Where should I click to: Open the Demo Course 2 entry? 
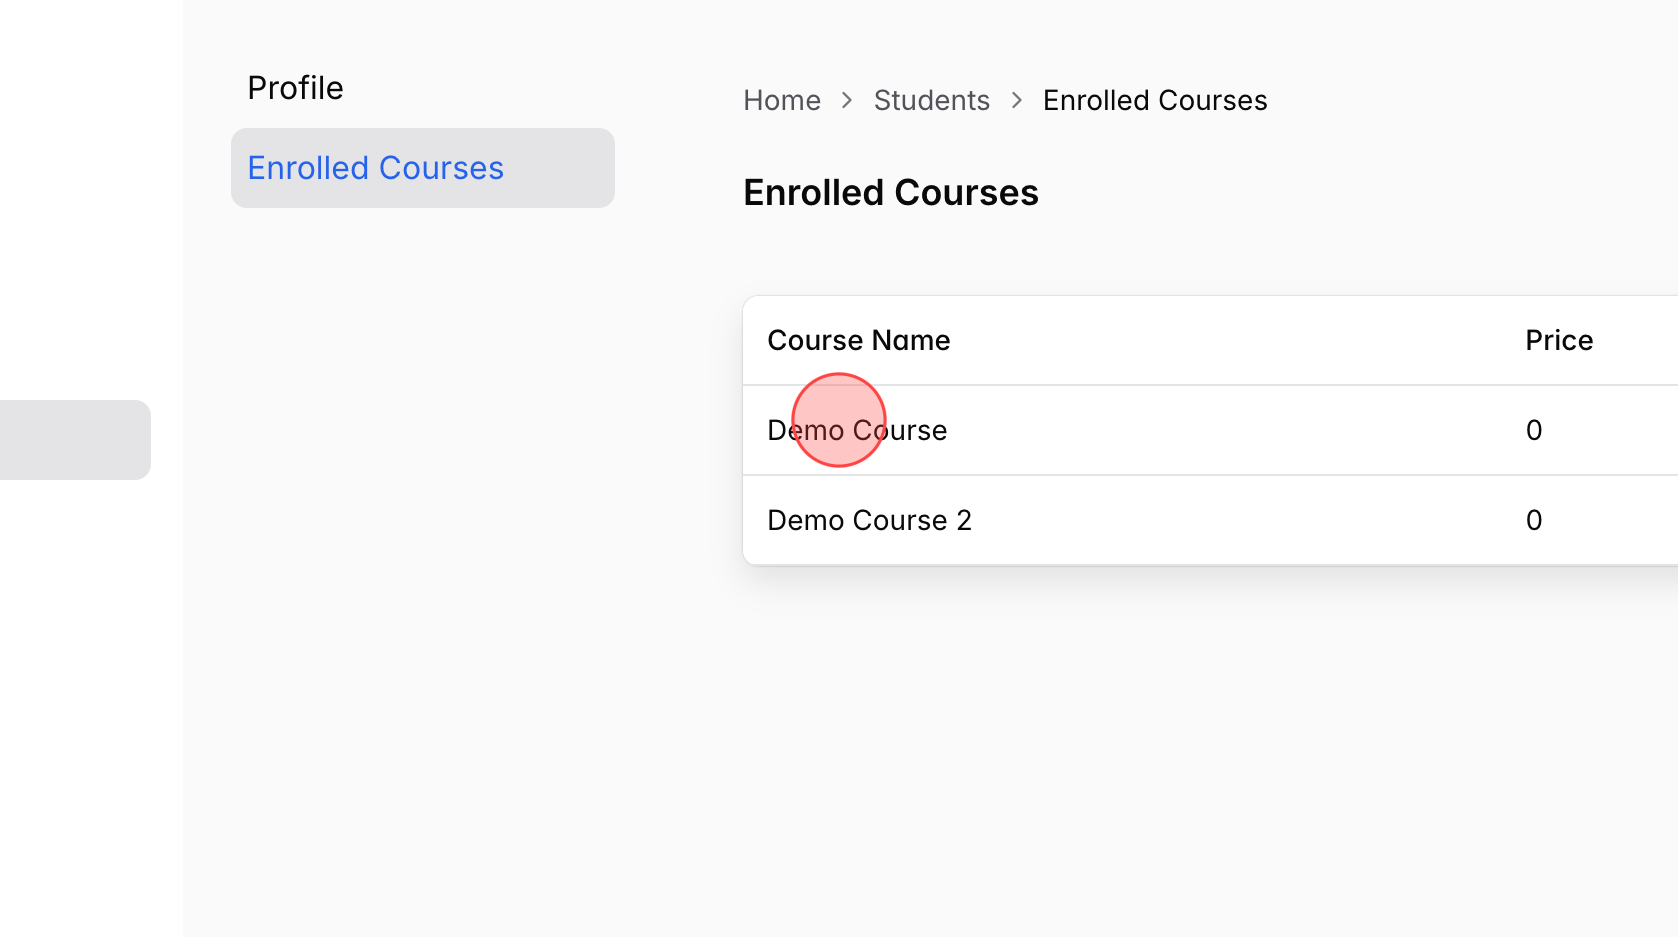coord(869,520)
